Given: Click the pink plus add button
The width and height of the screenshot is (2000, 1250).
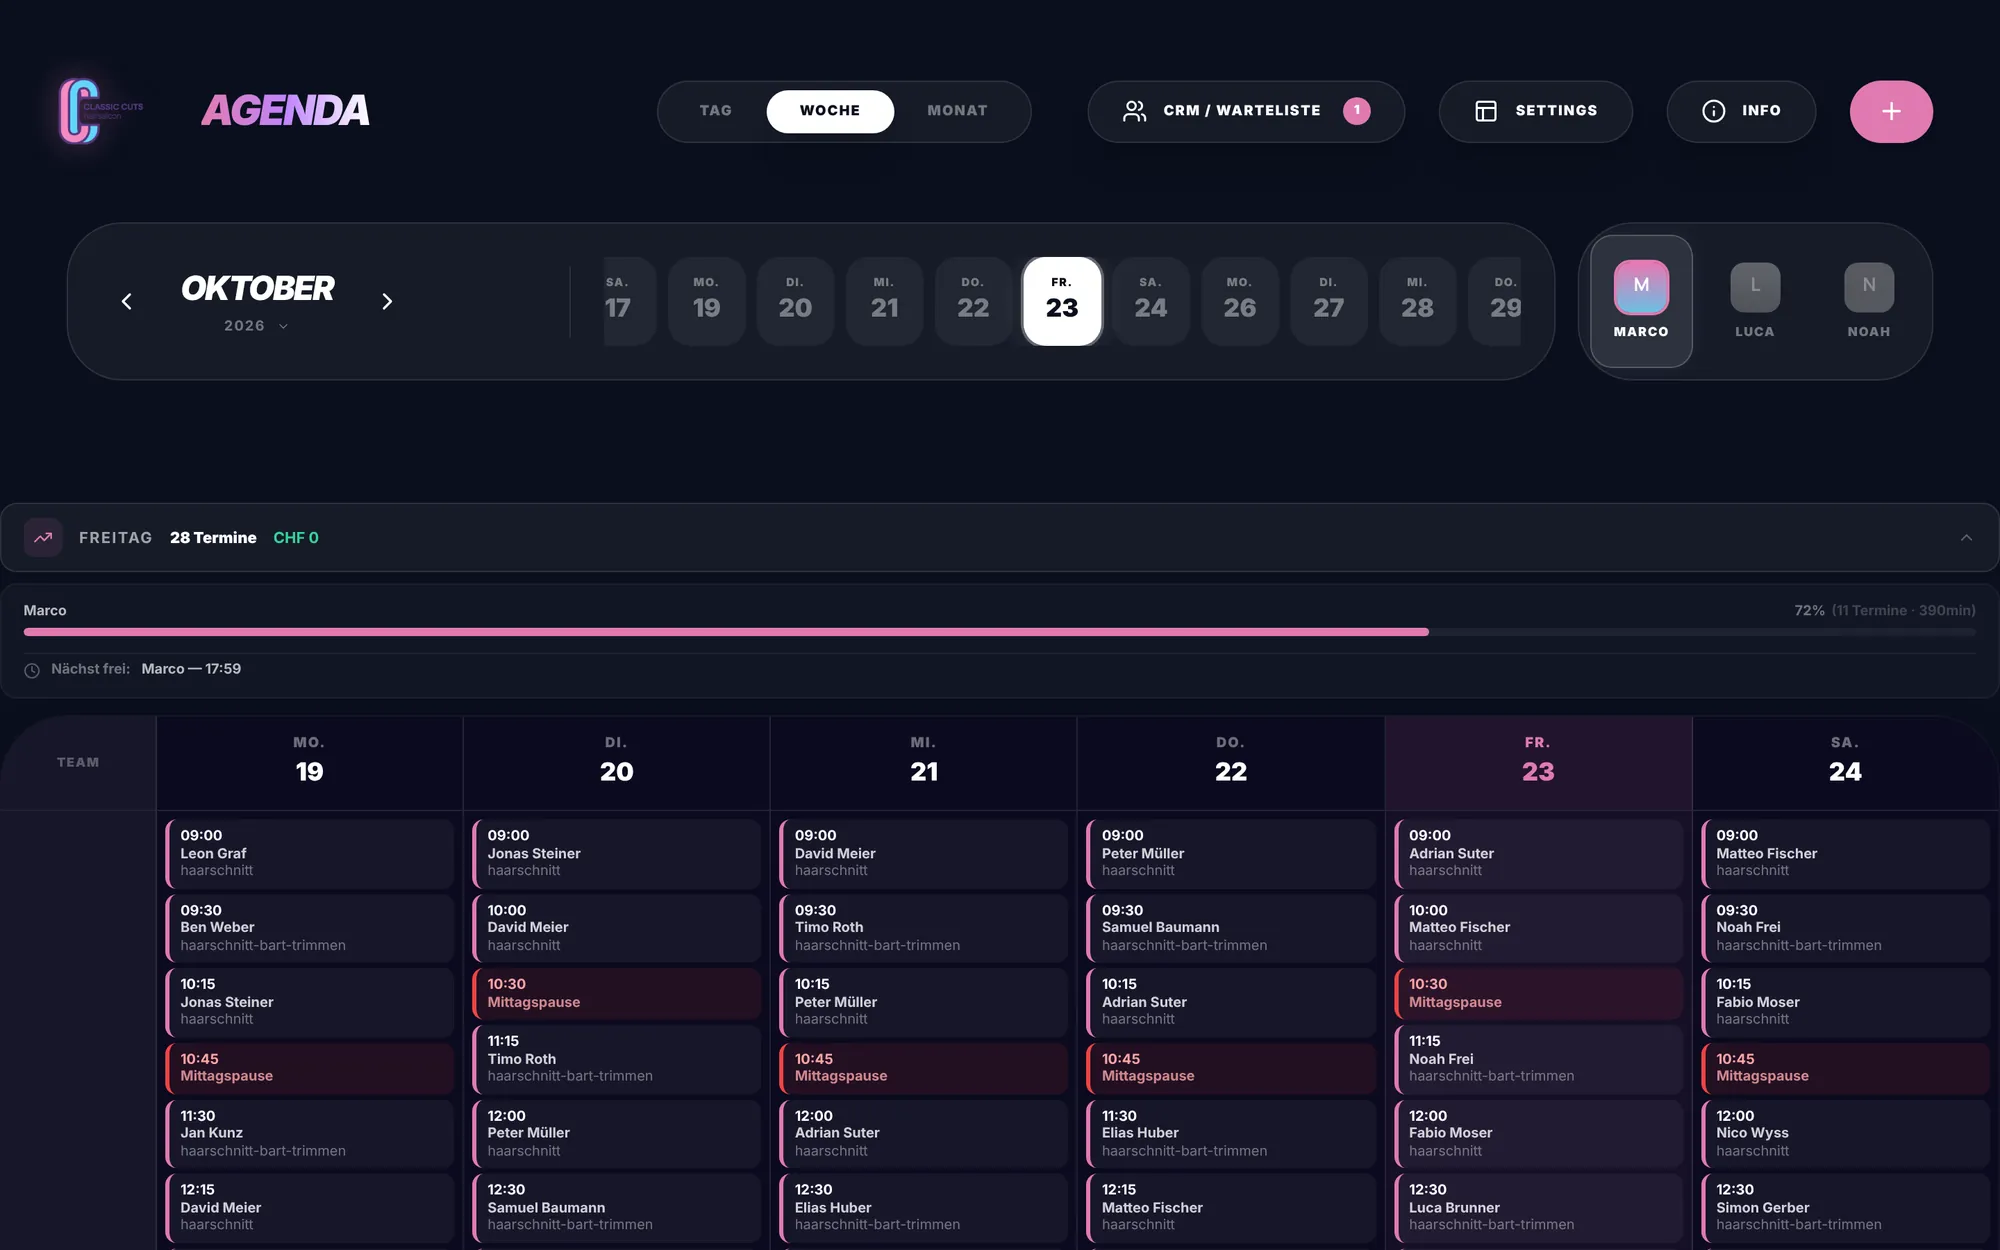Looking at the screenshot, I should [x=1890, y=111].
